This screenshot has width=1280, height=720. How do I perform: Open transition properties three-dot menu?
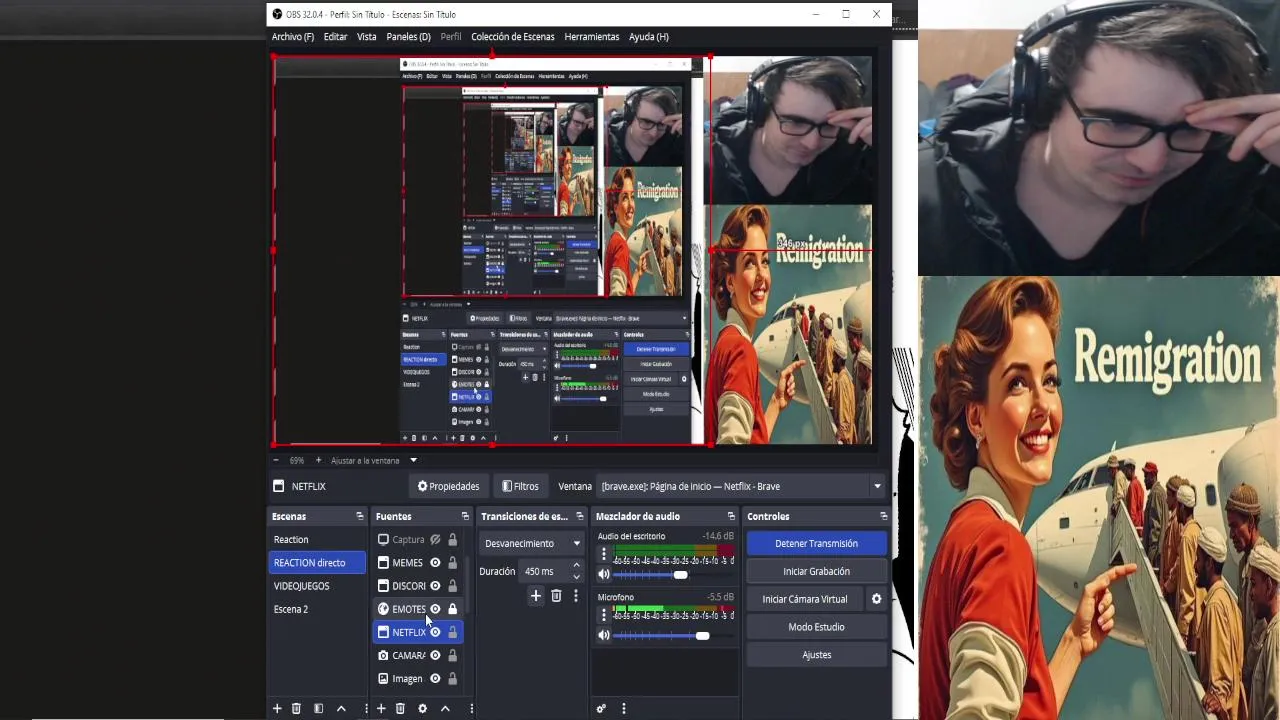[x=575, y=596]
